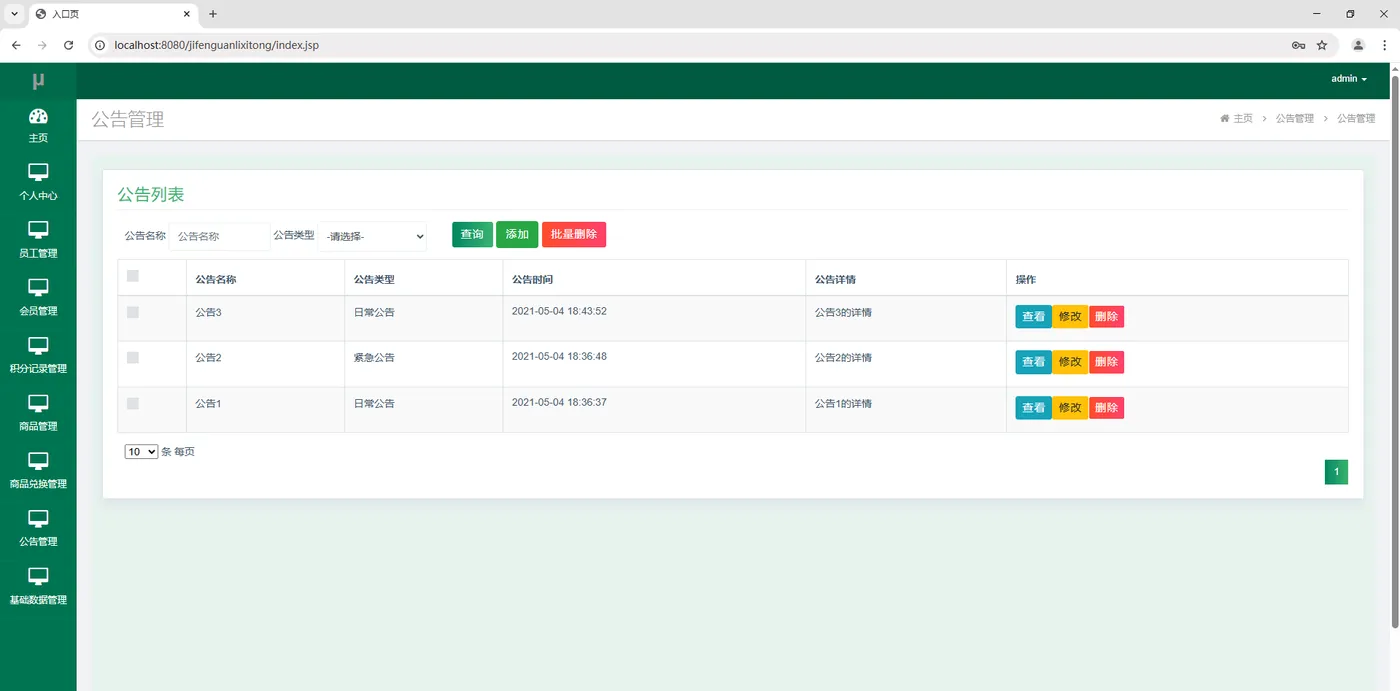Open a new browser tab
This screenshot has height=691, width=1400.
[213, 14]
